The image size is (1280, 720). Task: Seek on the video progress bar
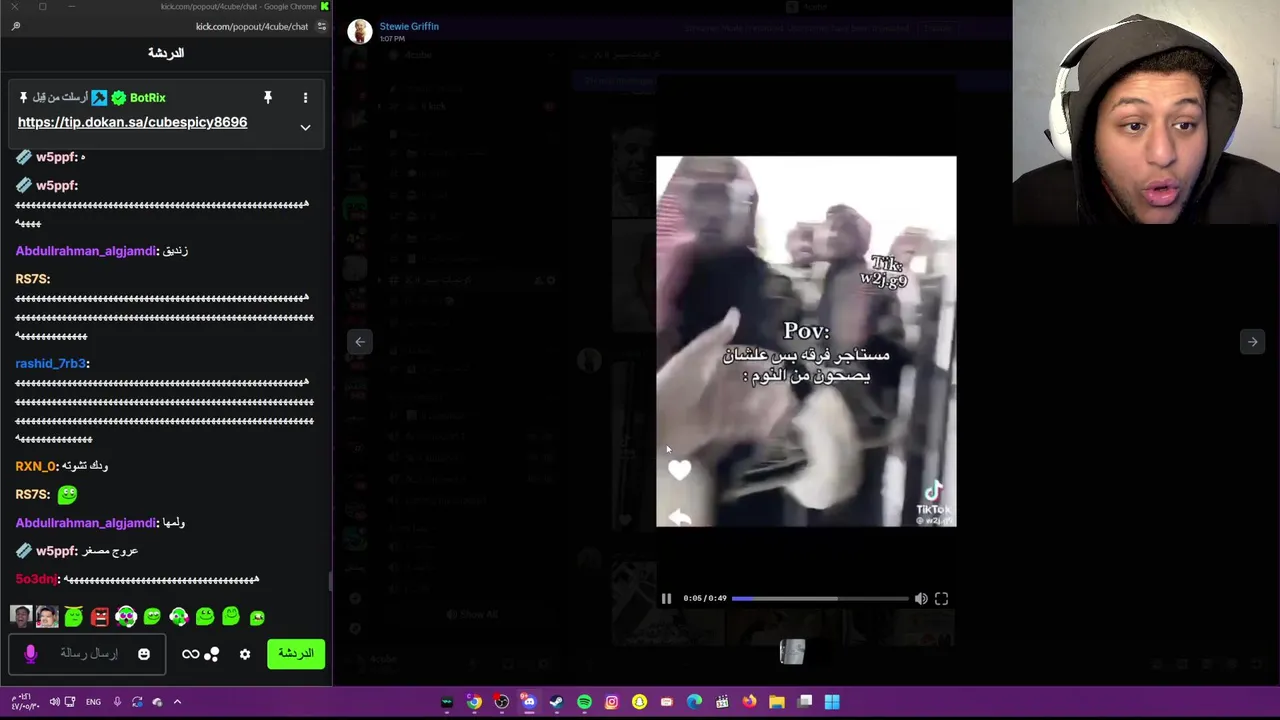820,598
